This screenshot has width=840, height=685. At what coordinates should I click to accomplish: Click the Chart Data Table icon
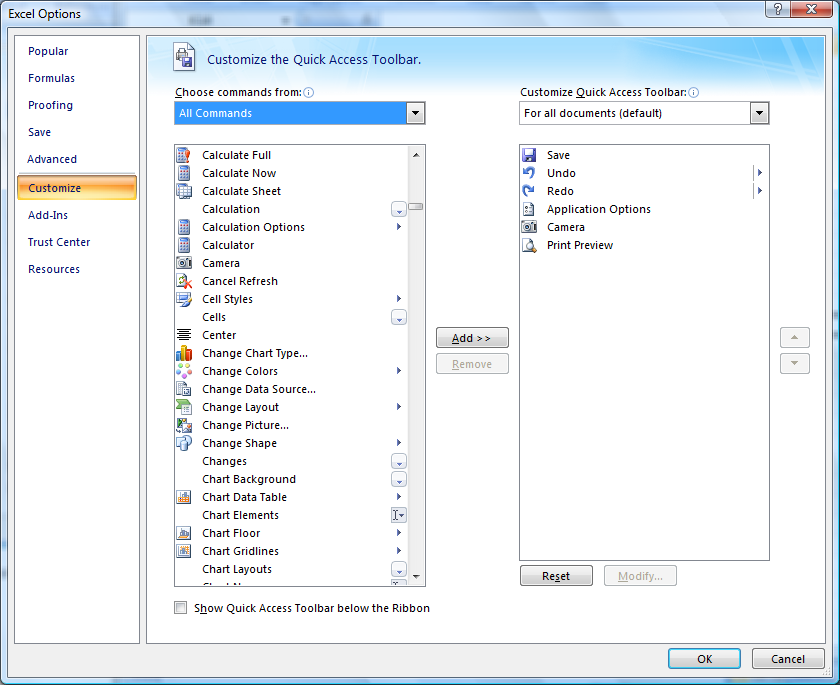click(184, 497)
